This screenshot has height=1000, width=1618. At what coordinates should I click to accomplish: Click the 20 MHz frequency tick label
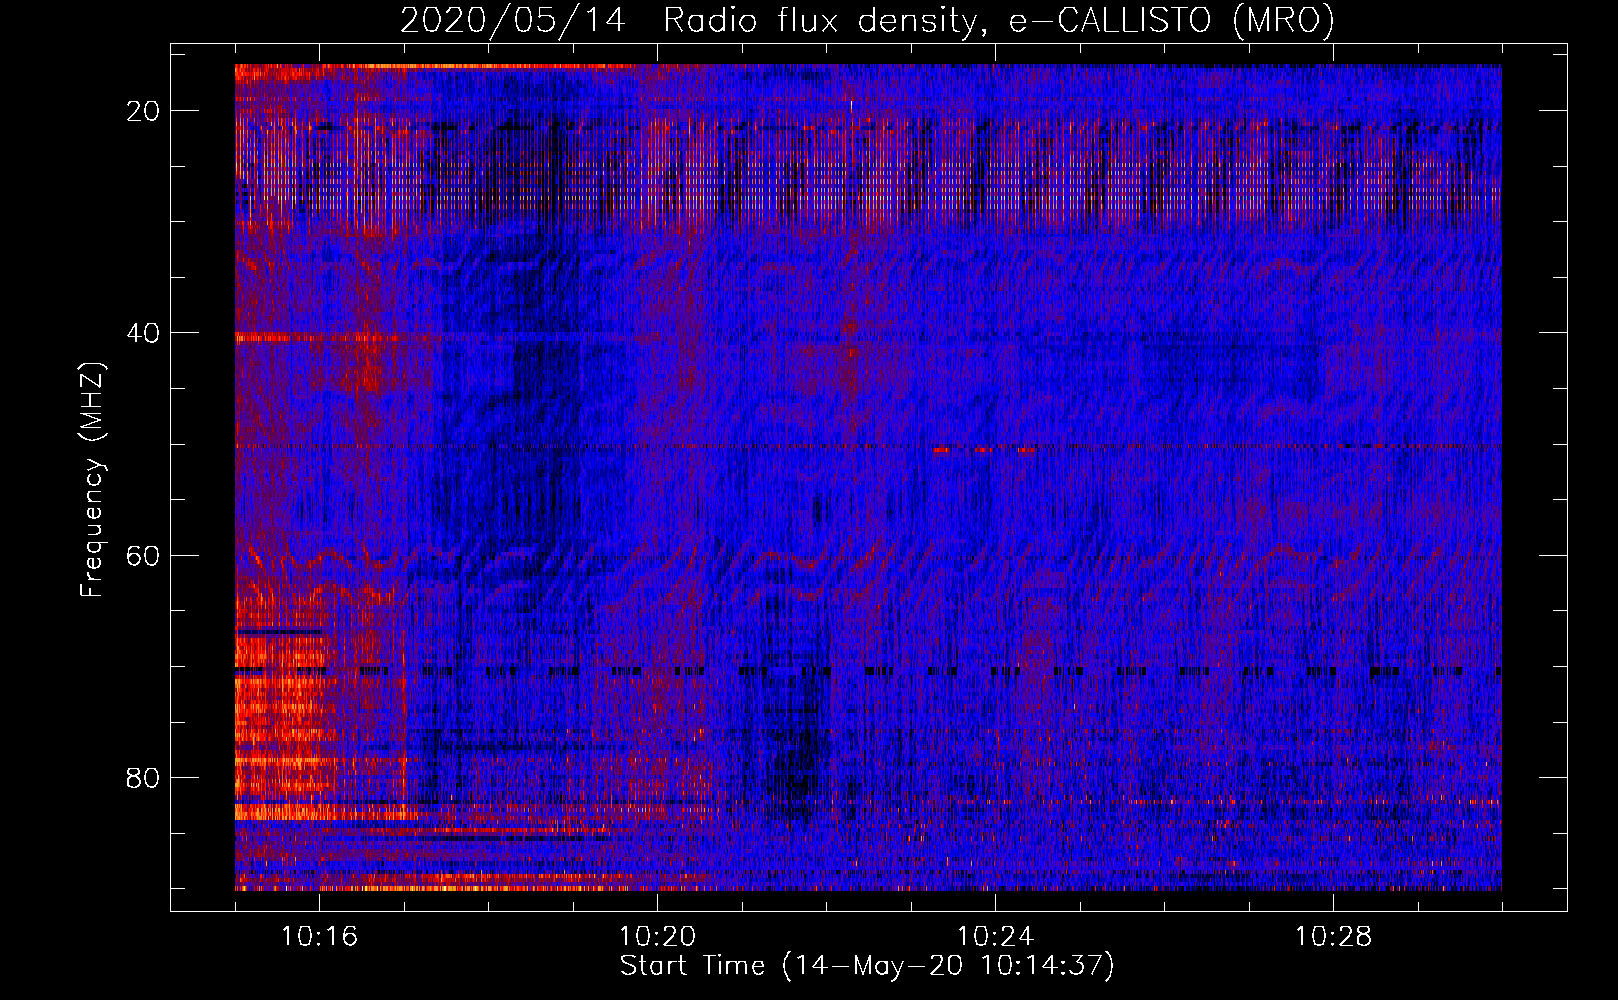tap(144, 111)
